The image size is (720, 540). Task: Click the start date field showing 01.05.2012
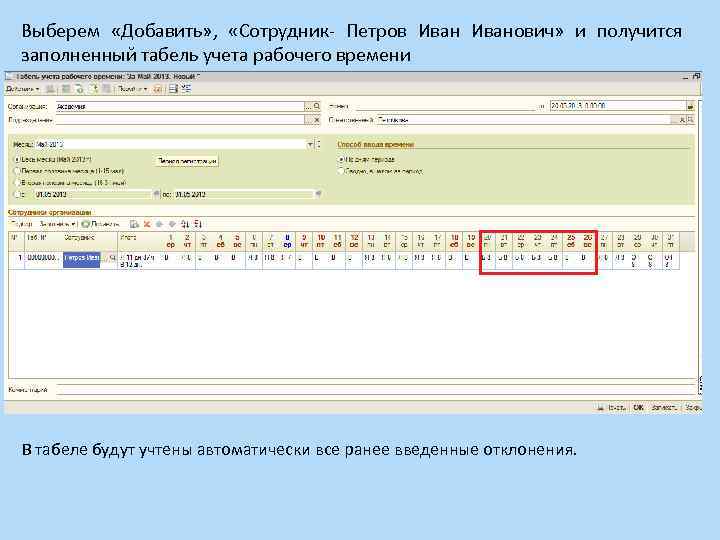click(x=93, y=194)
